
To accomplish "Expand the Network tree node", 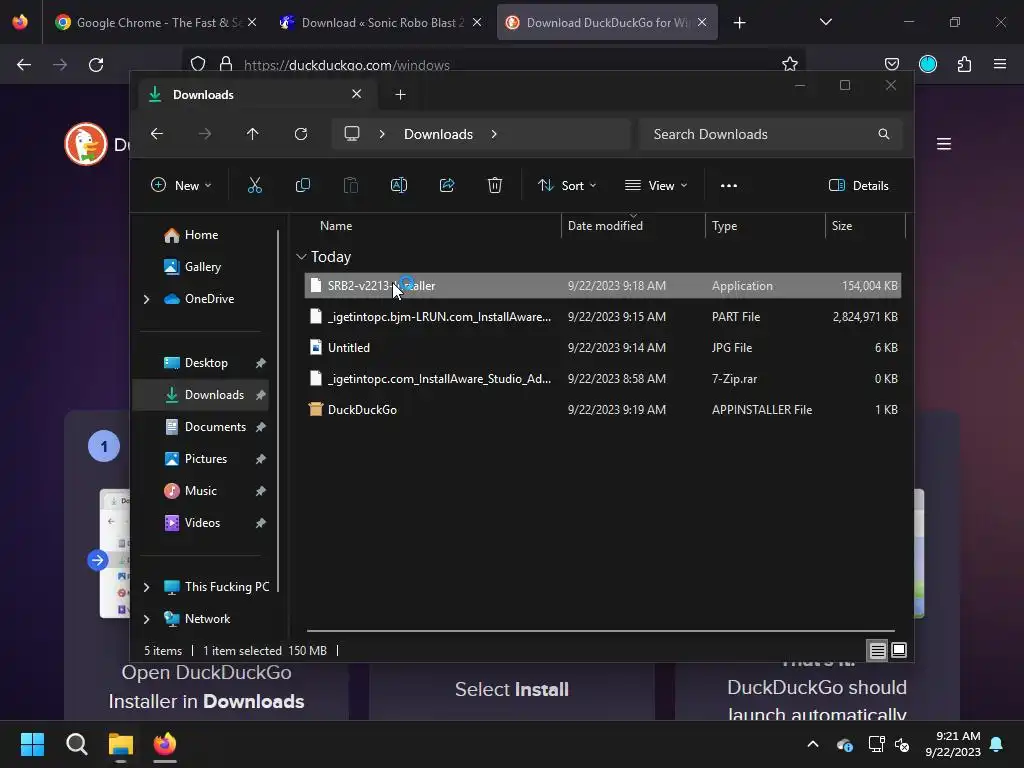I will point(146,619).
